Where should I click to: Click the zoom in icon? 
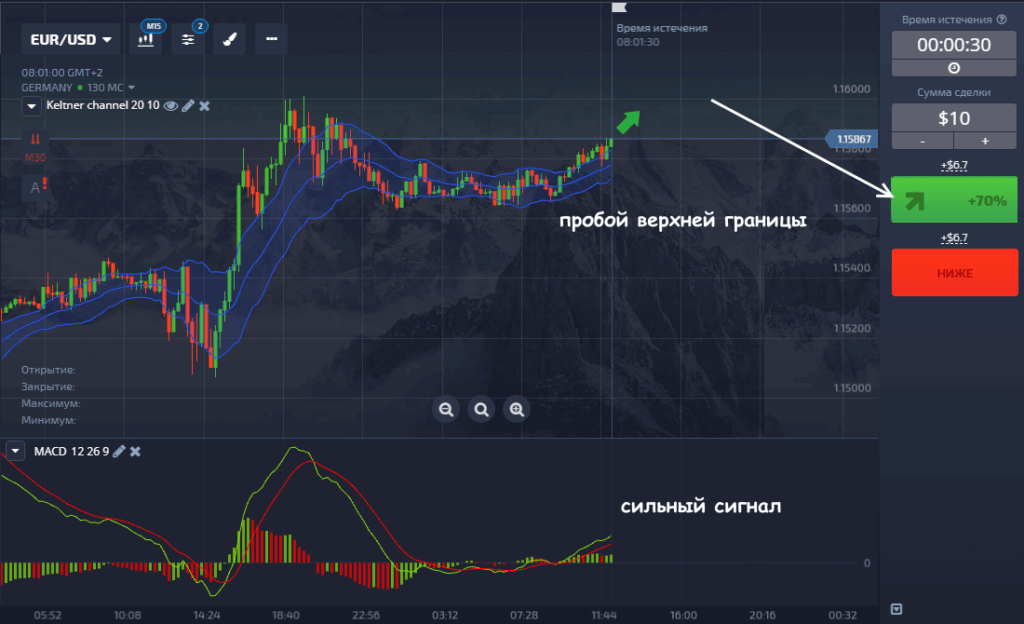[x=516, y=409]
